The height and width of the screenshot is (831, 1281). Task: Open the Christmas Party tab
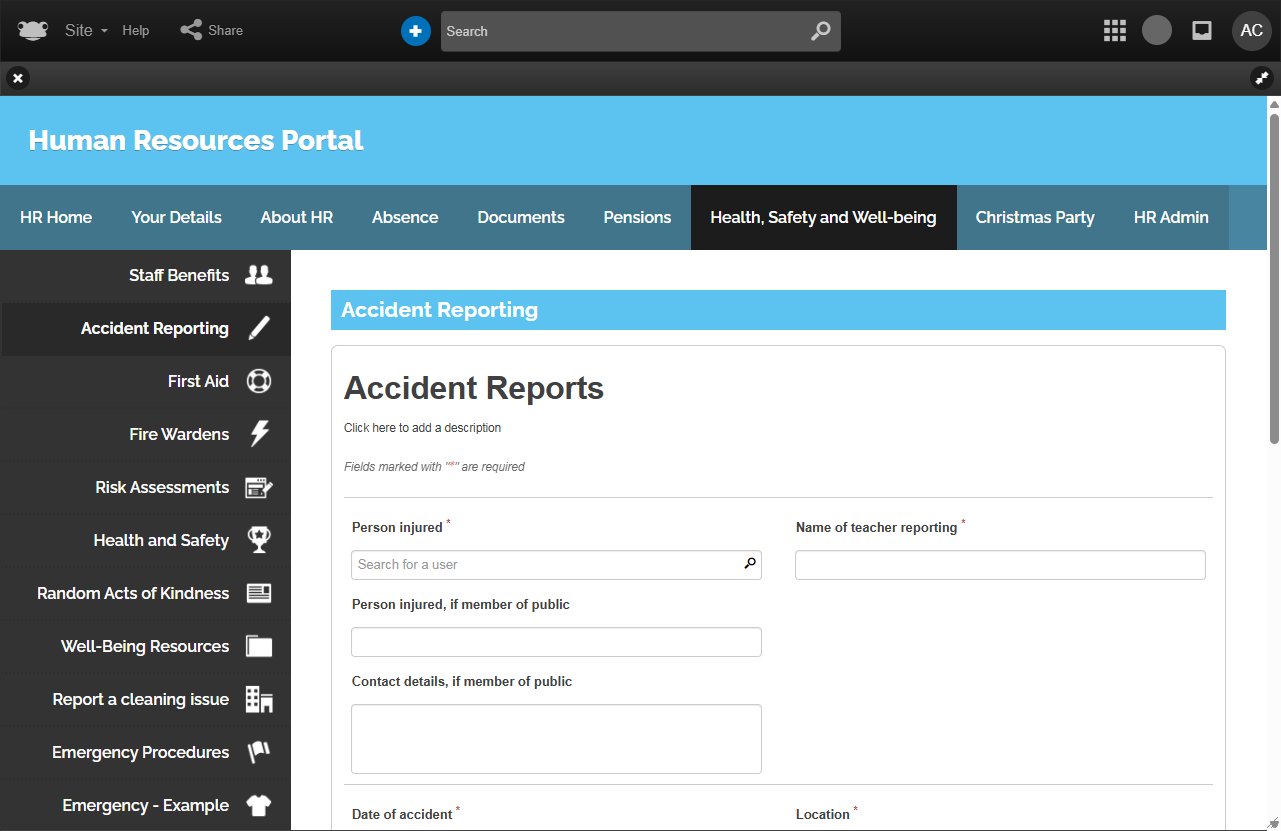[1035, 217]
